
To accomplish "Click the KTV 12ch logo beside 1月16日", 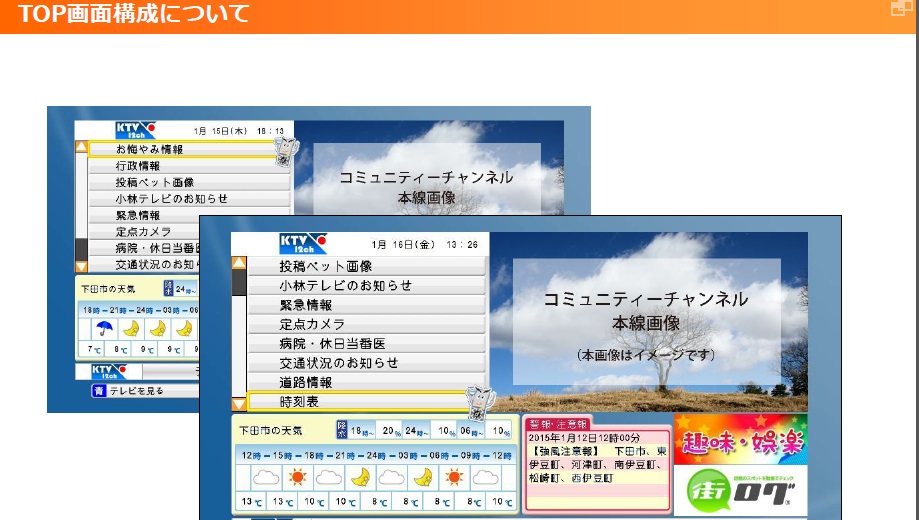I will (303, 243).
